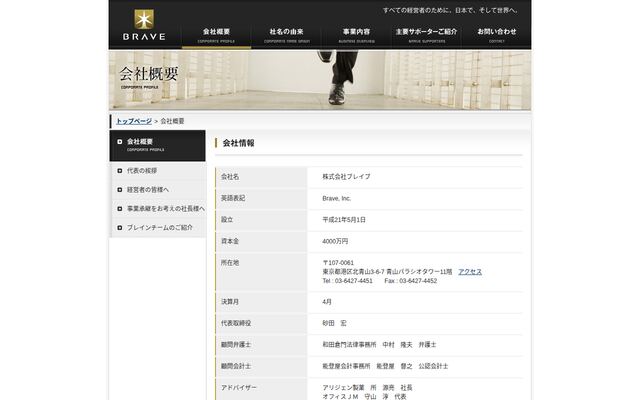Click the company name 株式会社ブレイブ
This screenshot has height=400, width=640.
pos(346,177)
